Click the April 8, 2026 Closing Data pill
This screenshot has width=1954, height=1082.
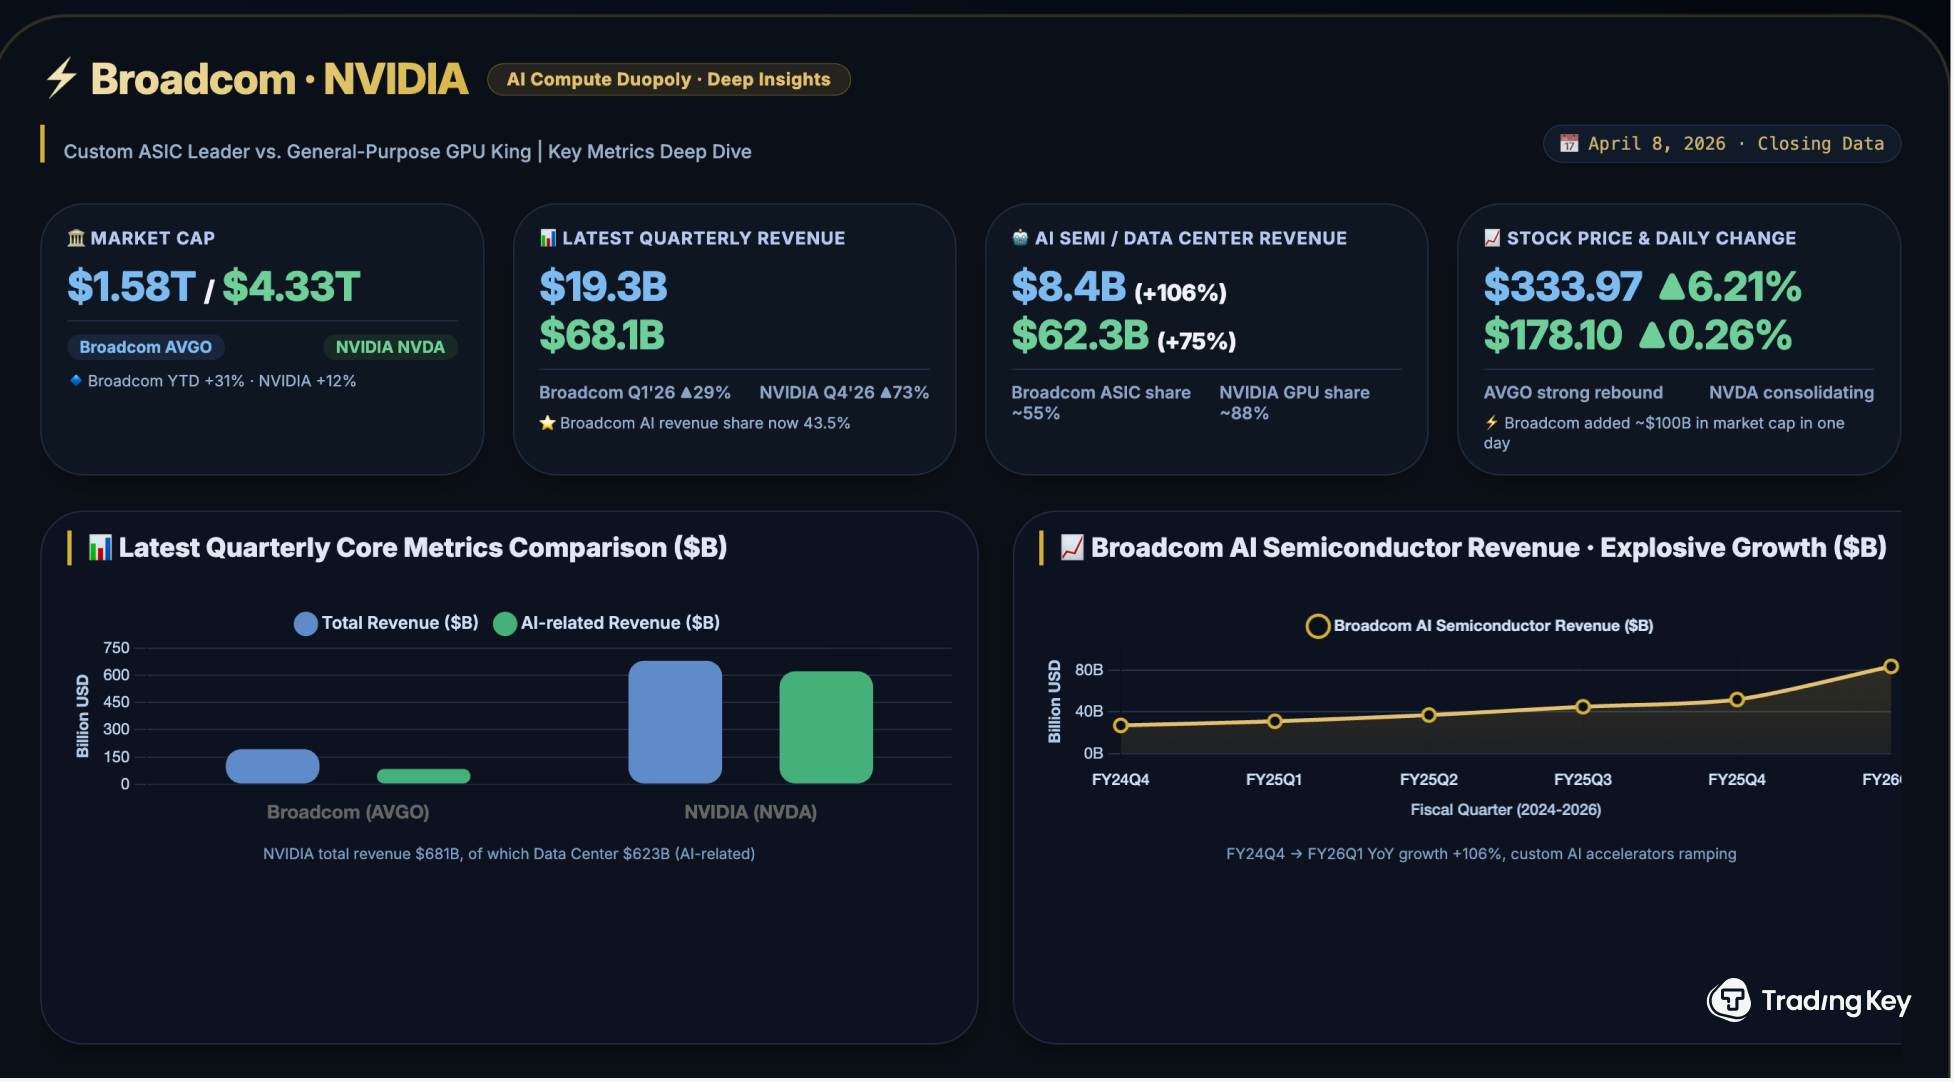coord(1721,144)
